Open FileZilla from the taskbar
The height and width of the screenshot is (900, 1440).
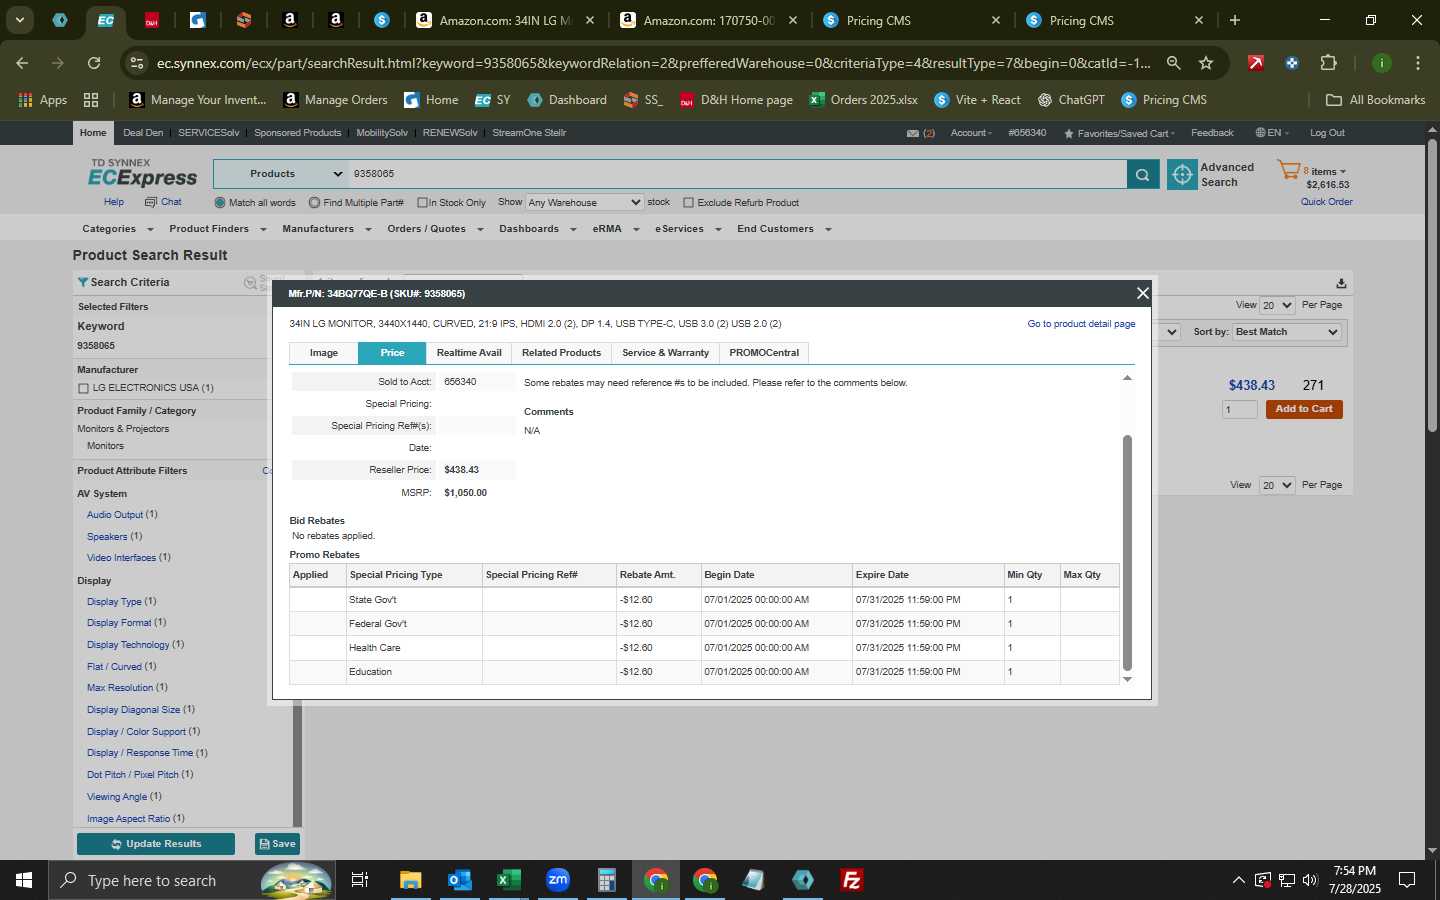coord(852,880)
